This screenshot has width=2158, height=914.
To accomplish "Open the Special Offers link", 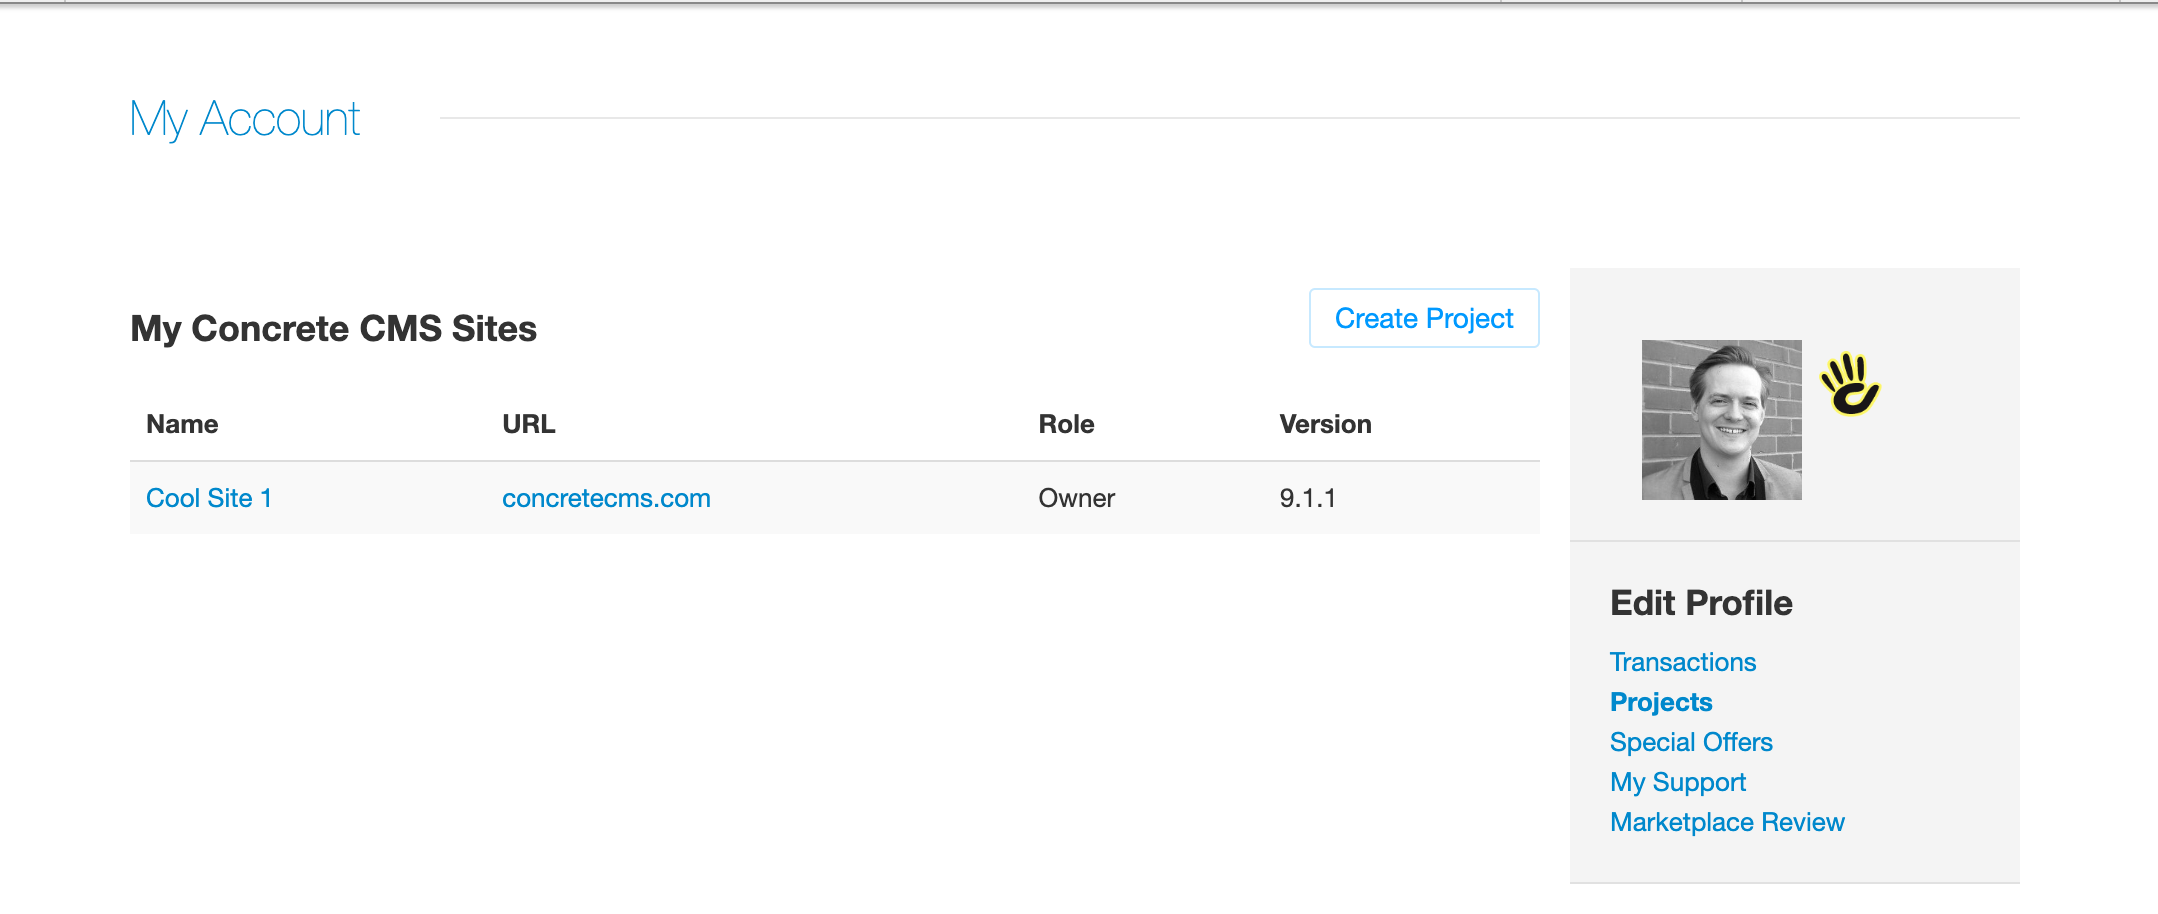I will tap(1691, 742).
